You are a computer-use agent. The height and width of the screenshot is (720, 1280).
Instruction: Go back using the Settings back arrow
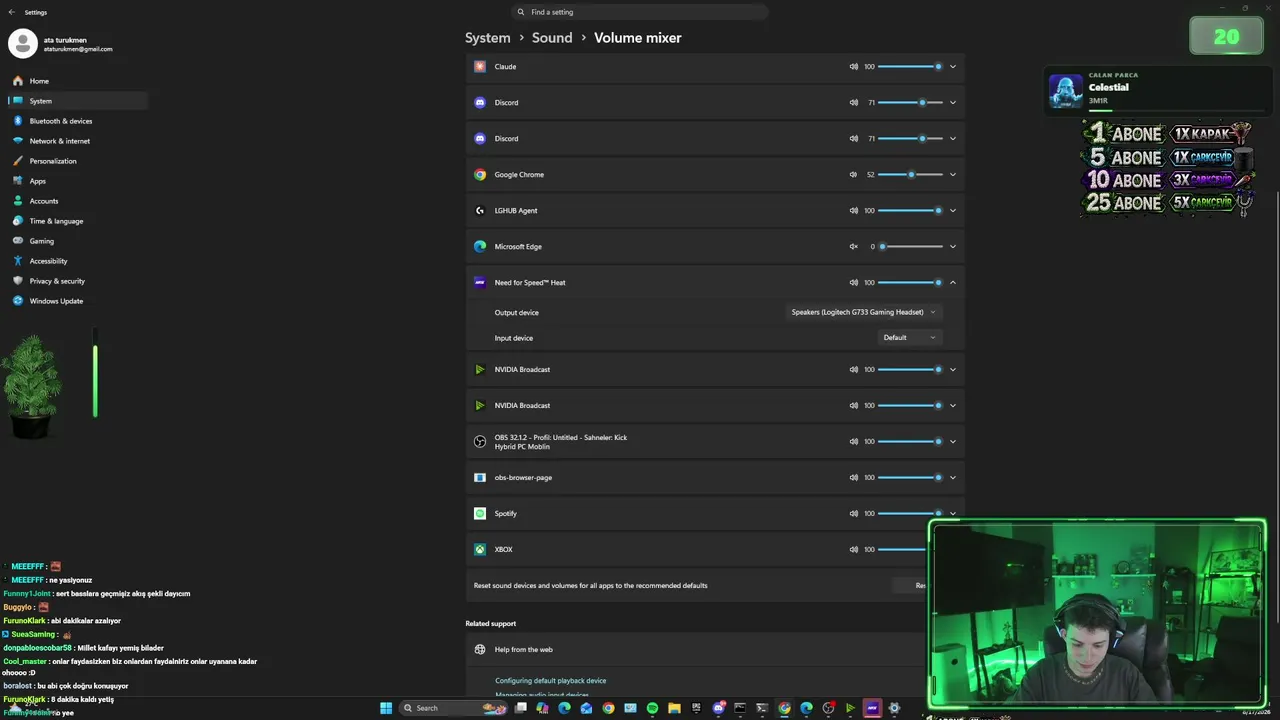click(x=11, y=12)
